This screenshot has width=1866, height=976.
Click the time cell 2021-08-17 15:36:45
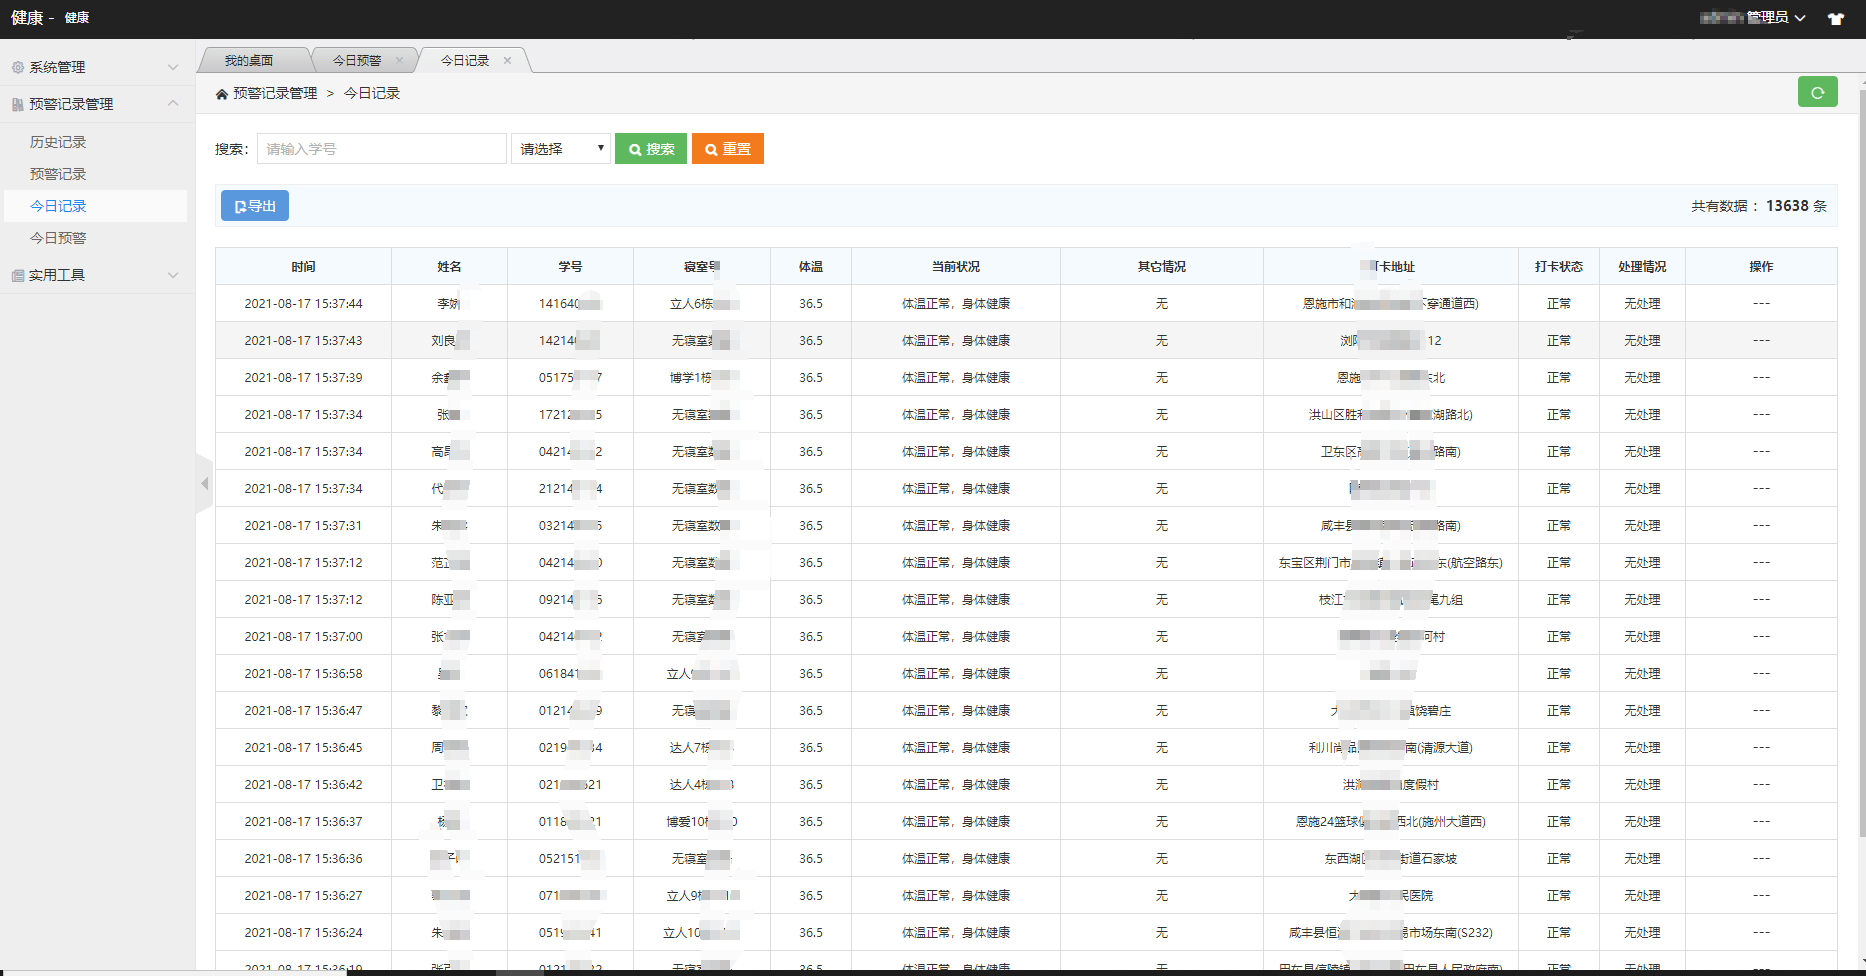pos(304,748)
